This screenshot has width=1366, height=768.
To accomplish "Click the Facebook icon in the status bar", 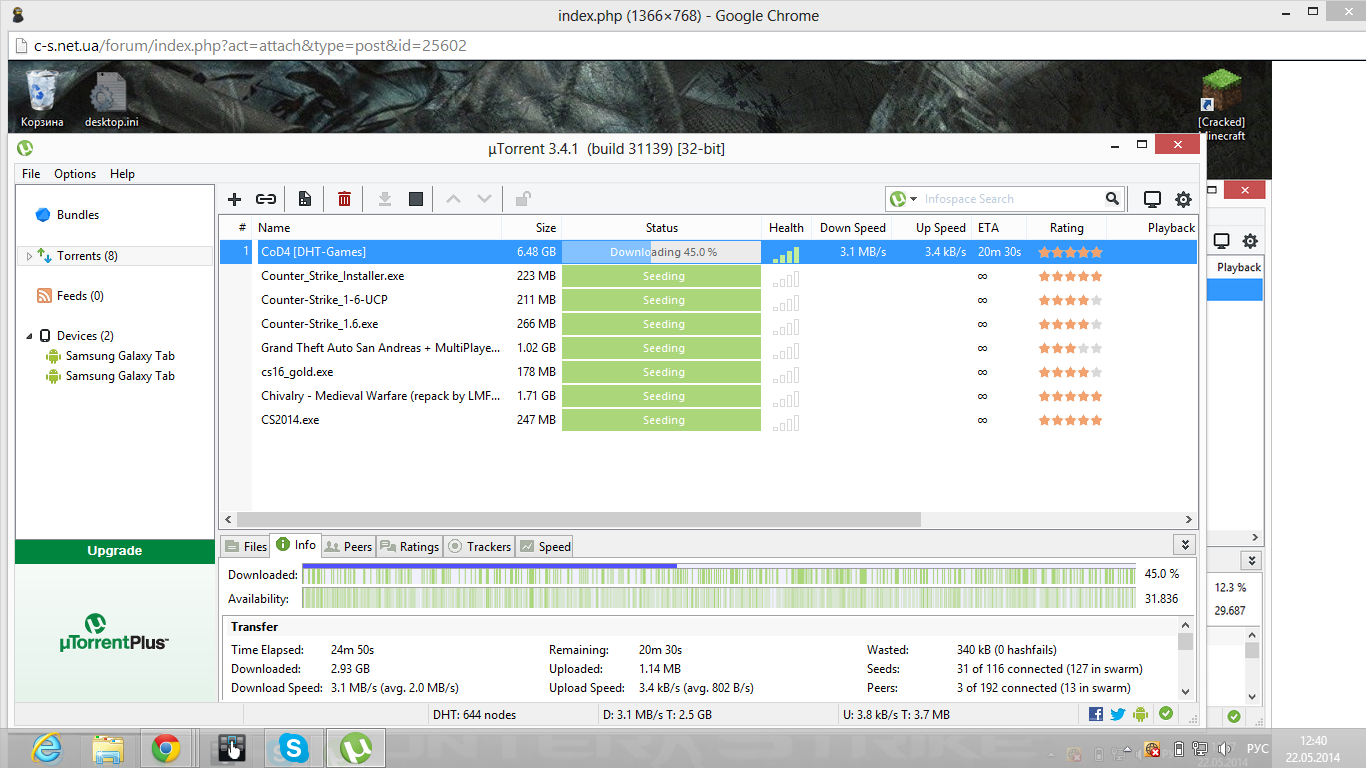I will point(1096,714).
